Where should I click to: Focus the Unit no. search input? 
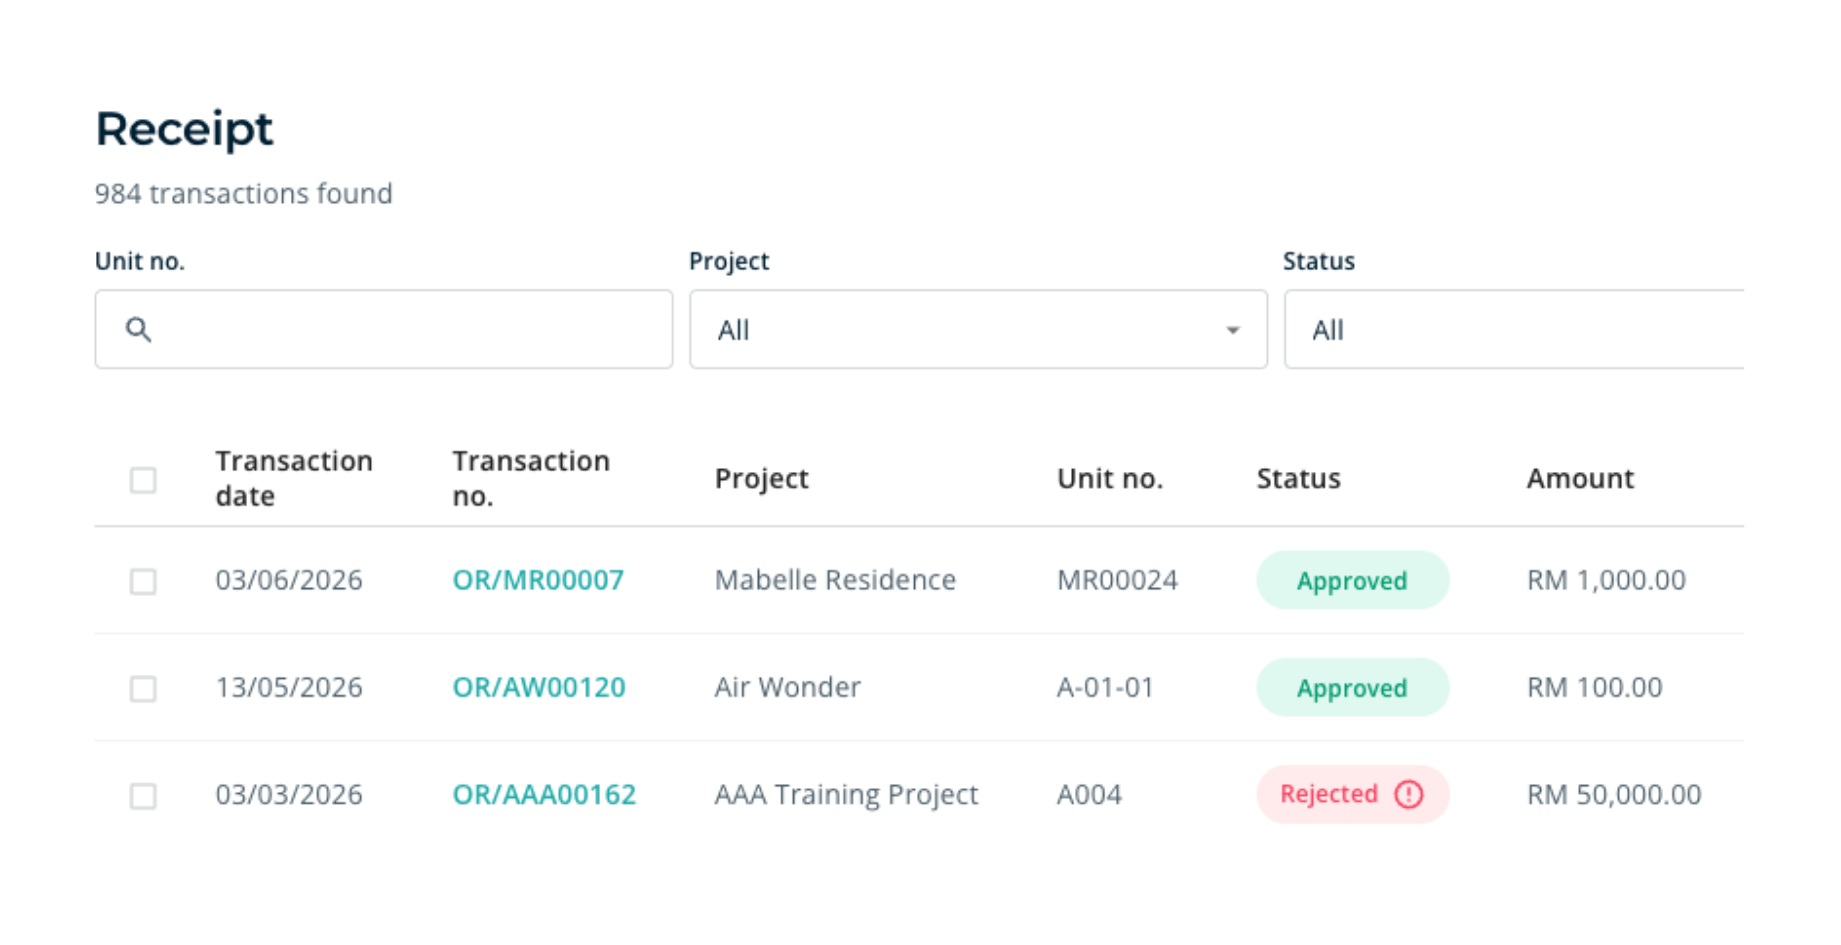(384, 329)
